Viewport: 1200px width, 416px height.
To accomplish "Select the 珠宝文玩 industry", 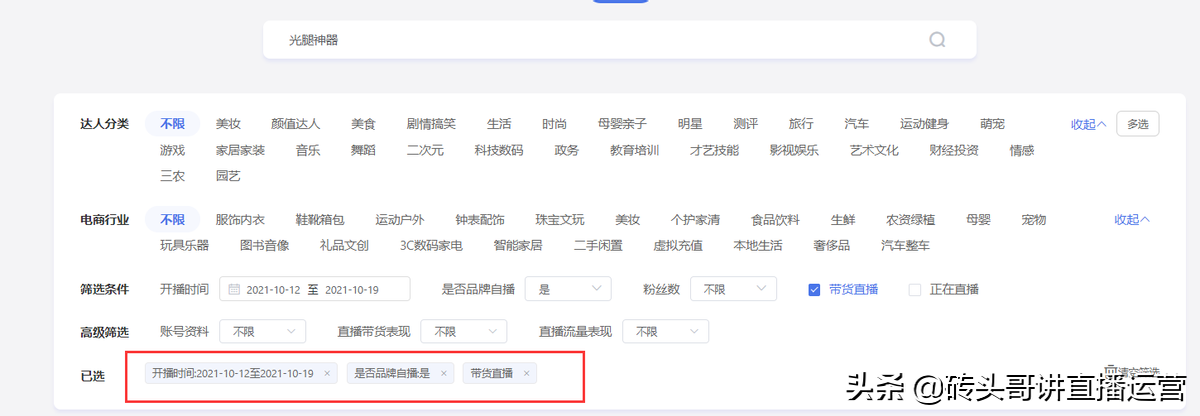I will click(x=560, y=220).
